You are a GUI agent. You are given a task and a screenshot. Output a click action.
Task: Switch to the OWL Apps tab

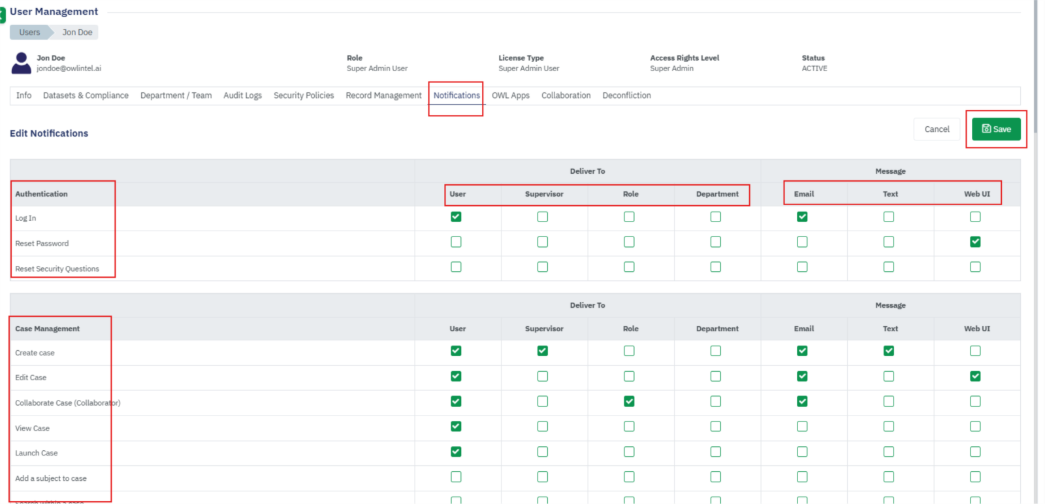tap(510, 96)
